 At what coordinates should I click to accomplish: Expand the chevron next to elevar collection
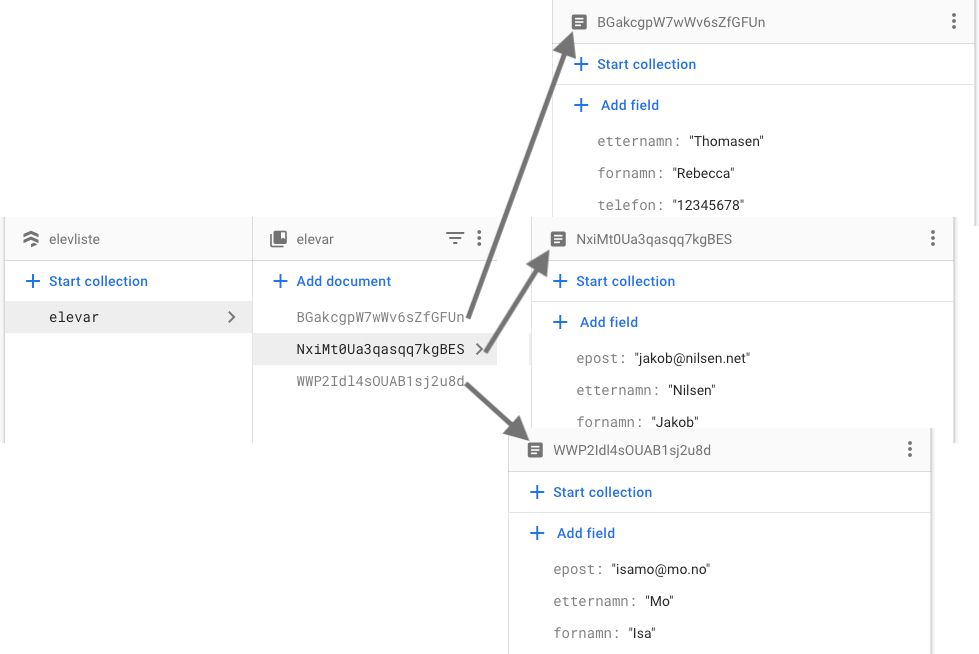231,316
